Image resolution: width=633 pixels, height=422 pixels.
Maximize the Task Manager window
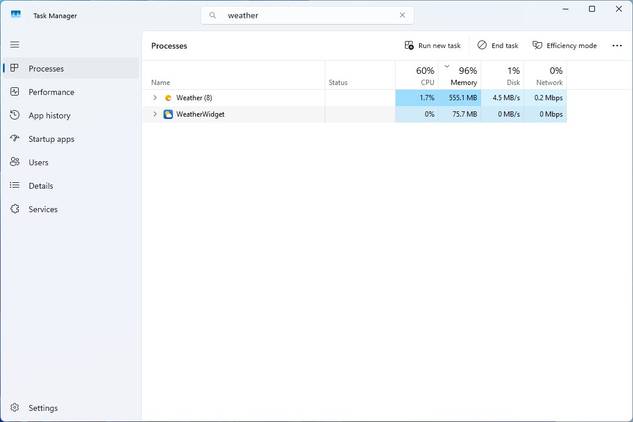pyautogui.click(x=592, y=9)
